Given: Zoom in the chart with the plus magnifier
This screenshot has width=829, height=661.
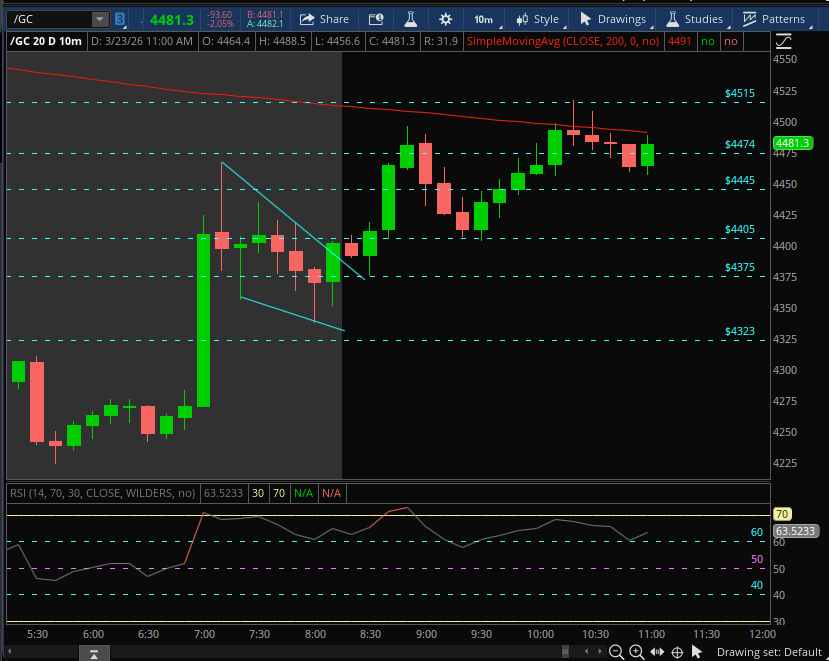Looking at the screenshot, I should (637, 652).
